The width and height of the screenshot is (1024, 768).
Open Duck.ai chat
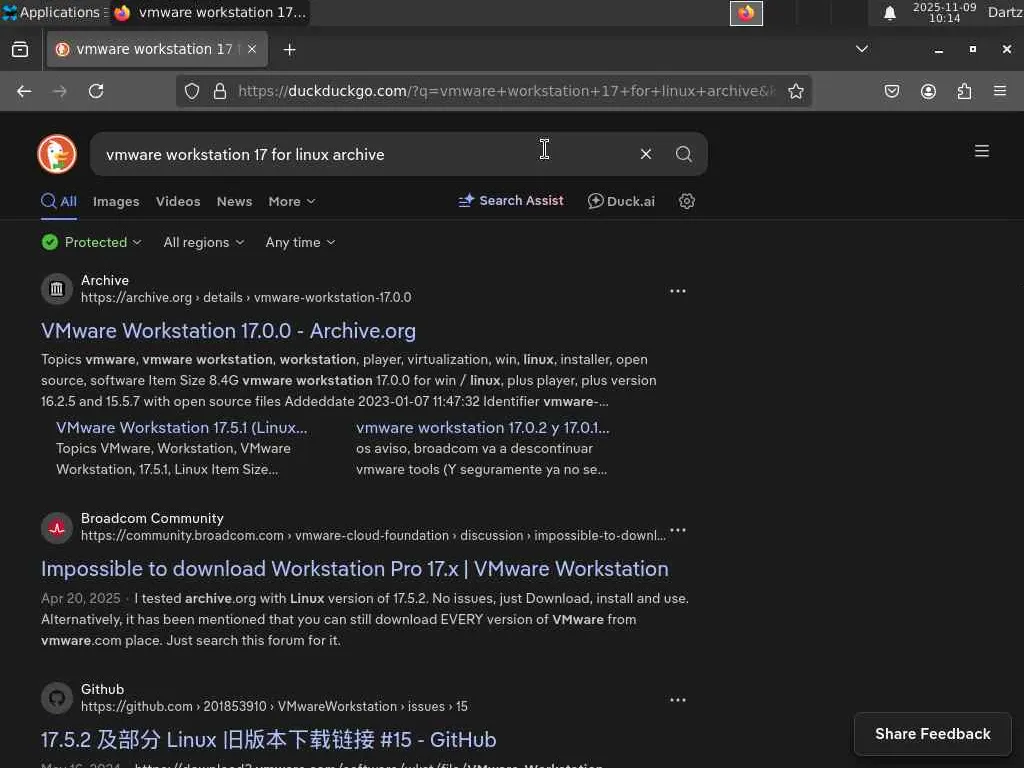click(x=621, y=201)
